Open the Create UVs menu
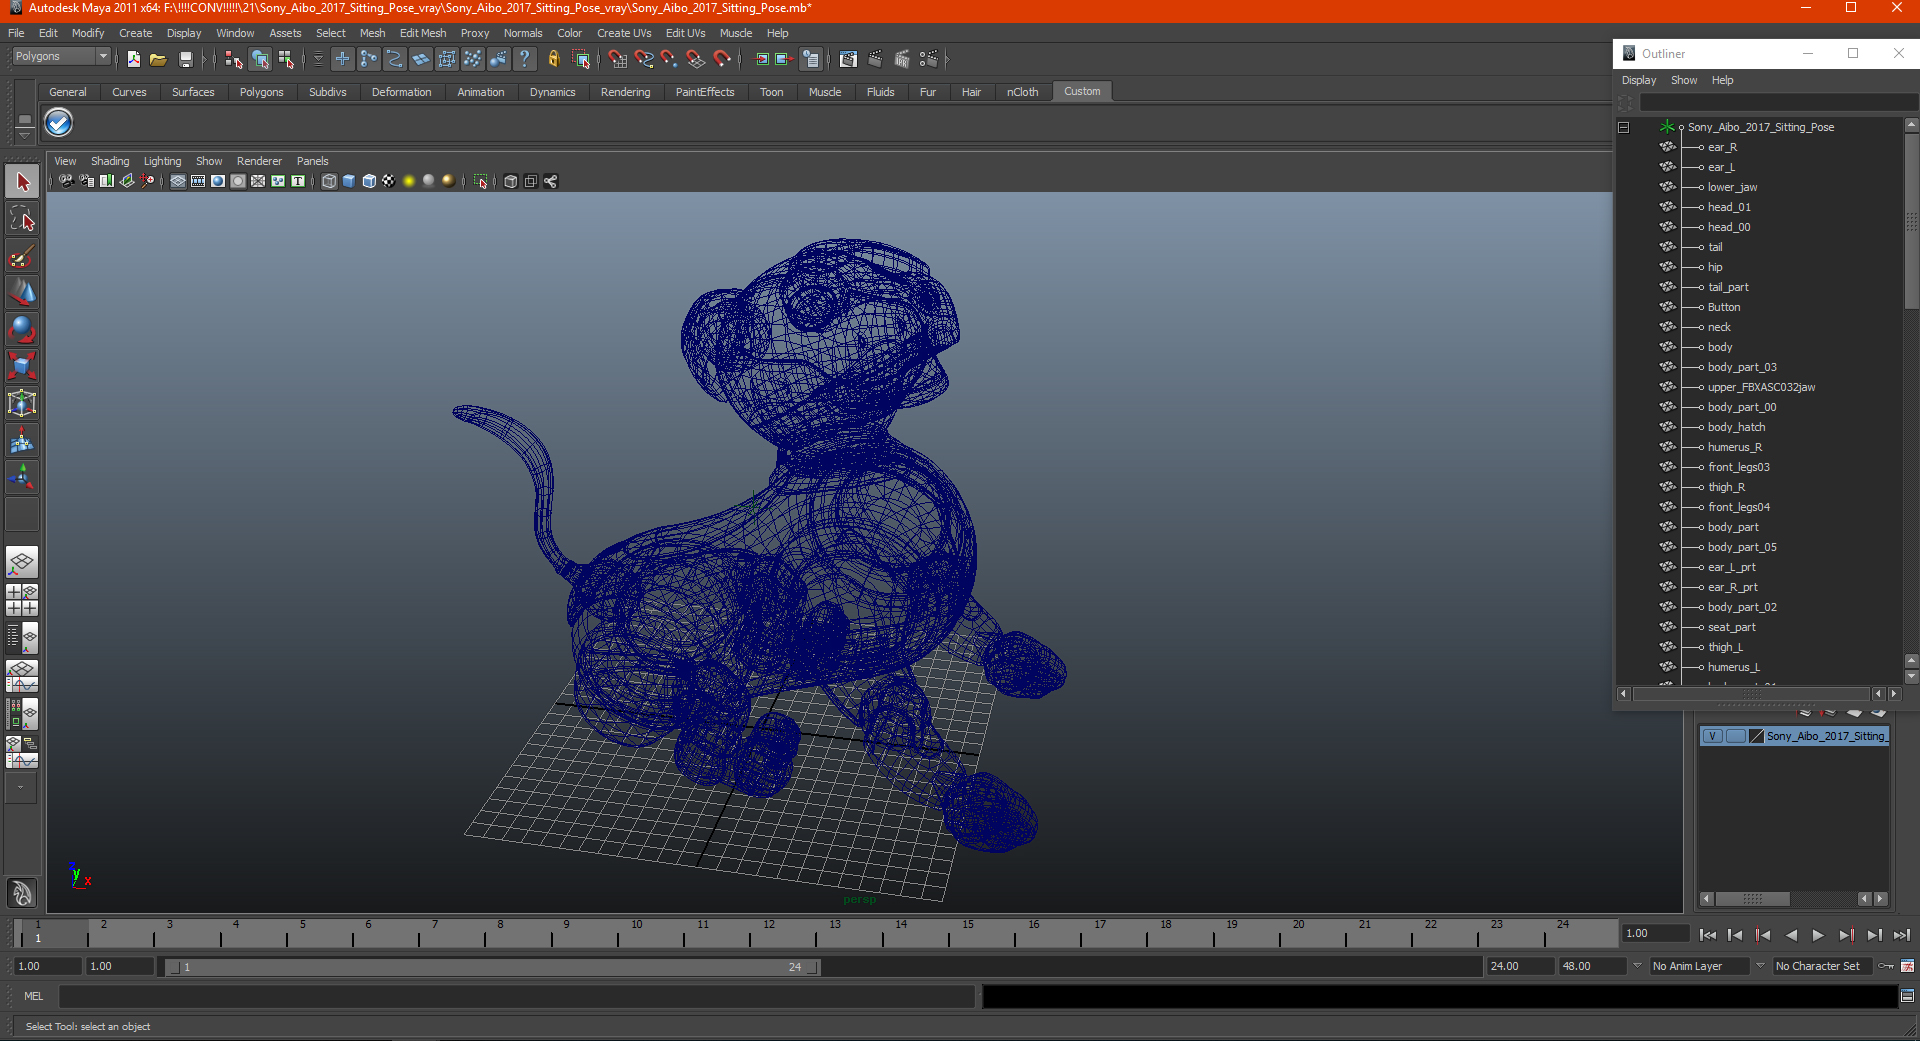 (624, 33)
